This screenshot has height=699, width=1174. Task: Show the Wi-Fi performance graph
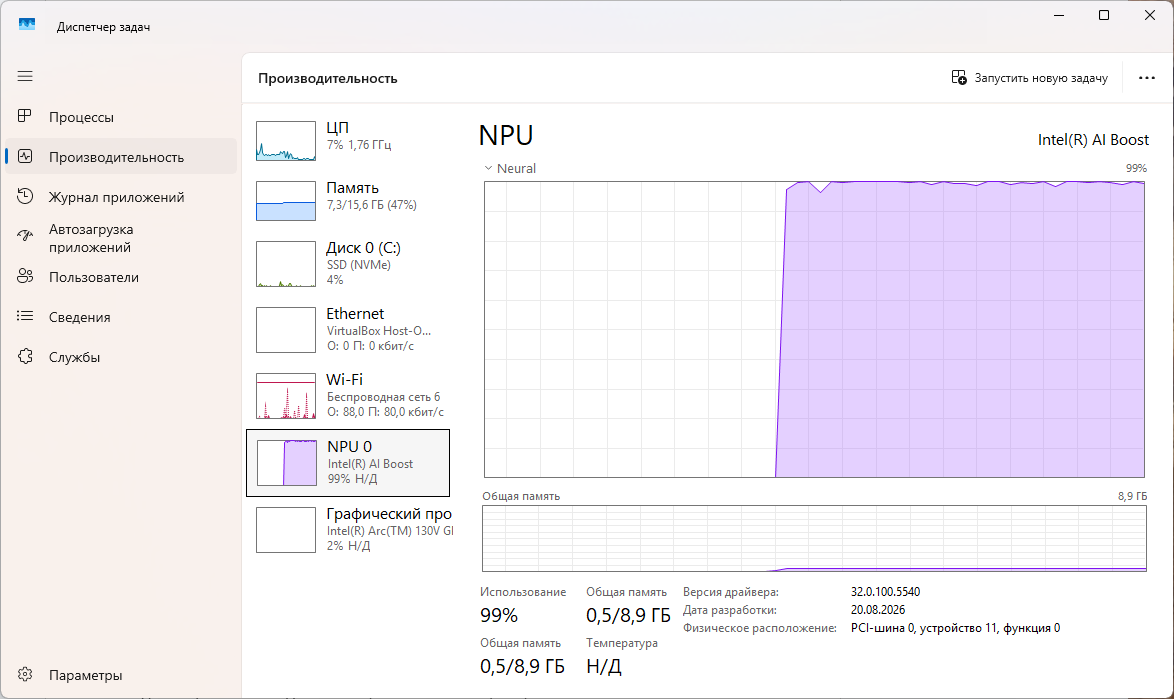(348, 395)
